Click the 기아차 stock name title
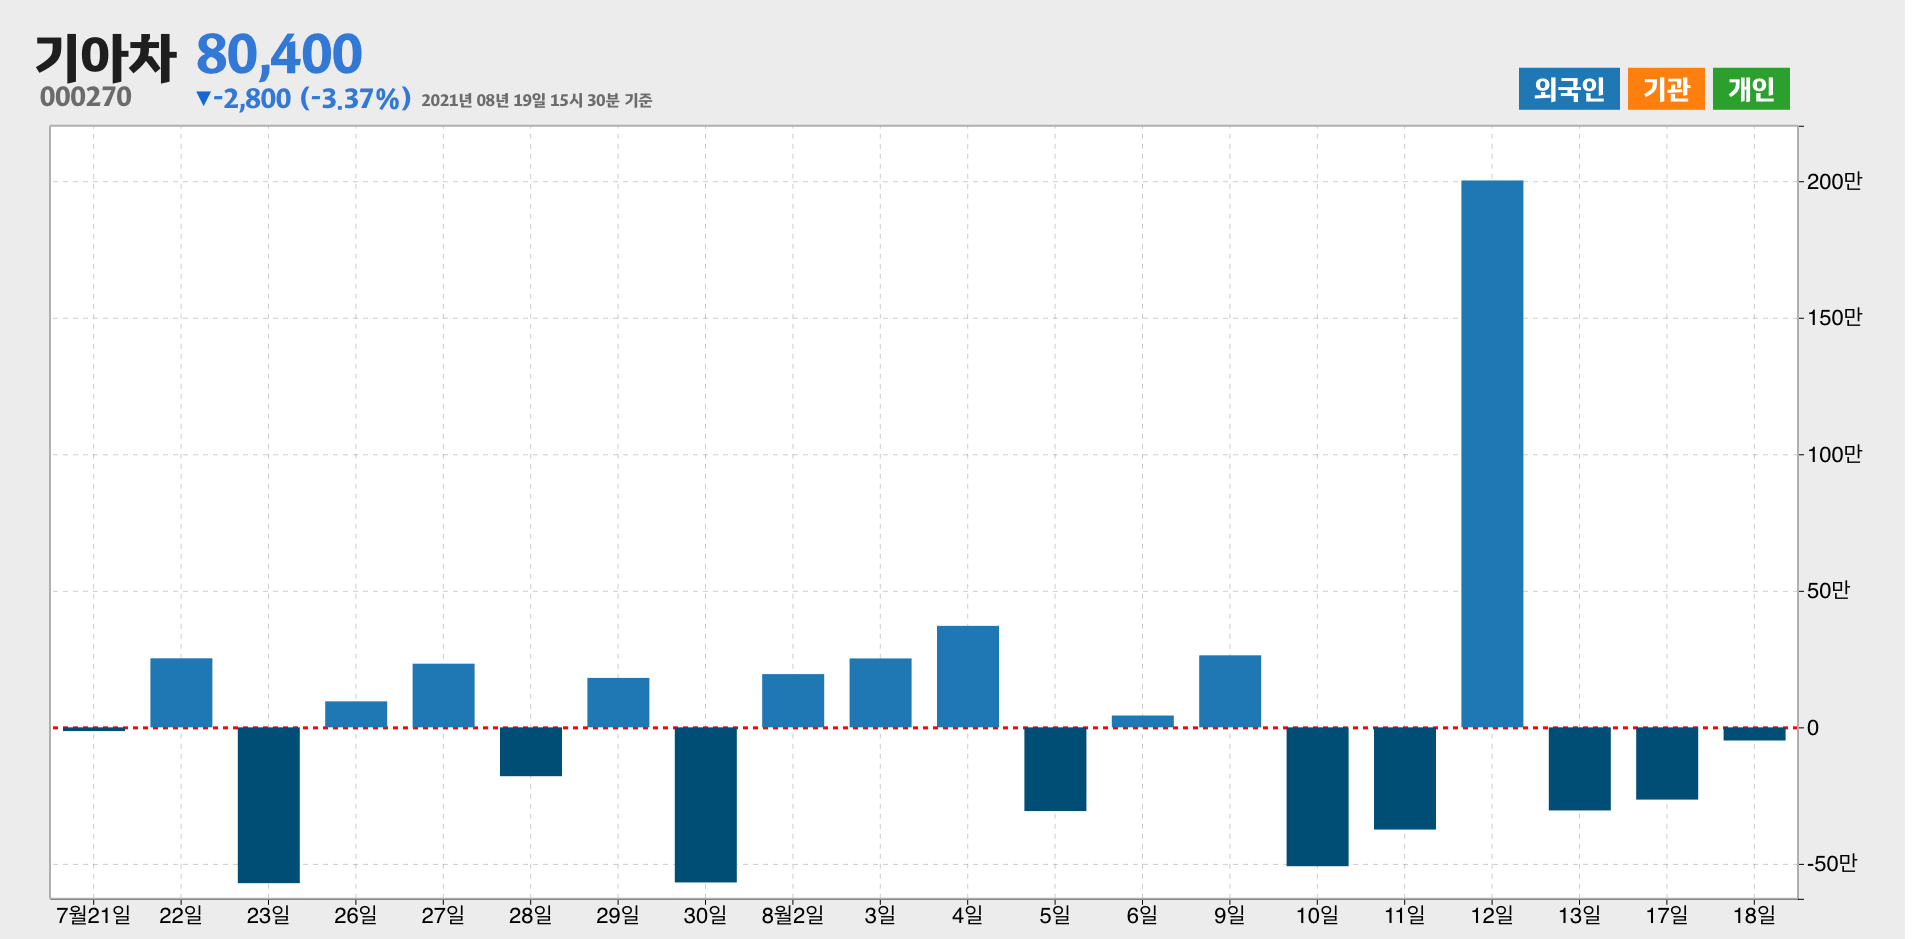Viewport: 1920px width, 939px height. 106,56
